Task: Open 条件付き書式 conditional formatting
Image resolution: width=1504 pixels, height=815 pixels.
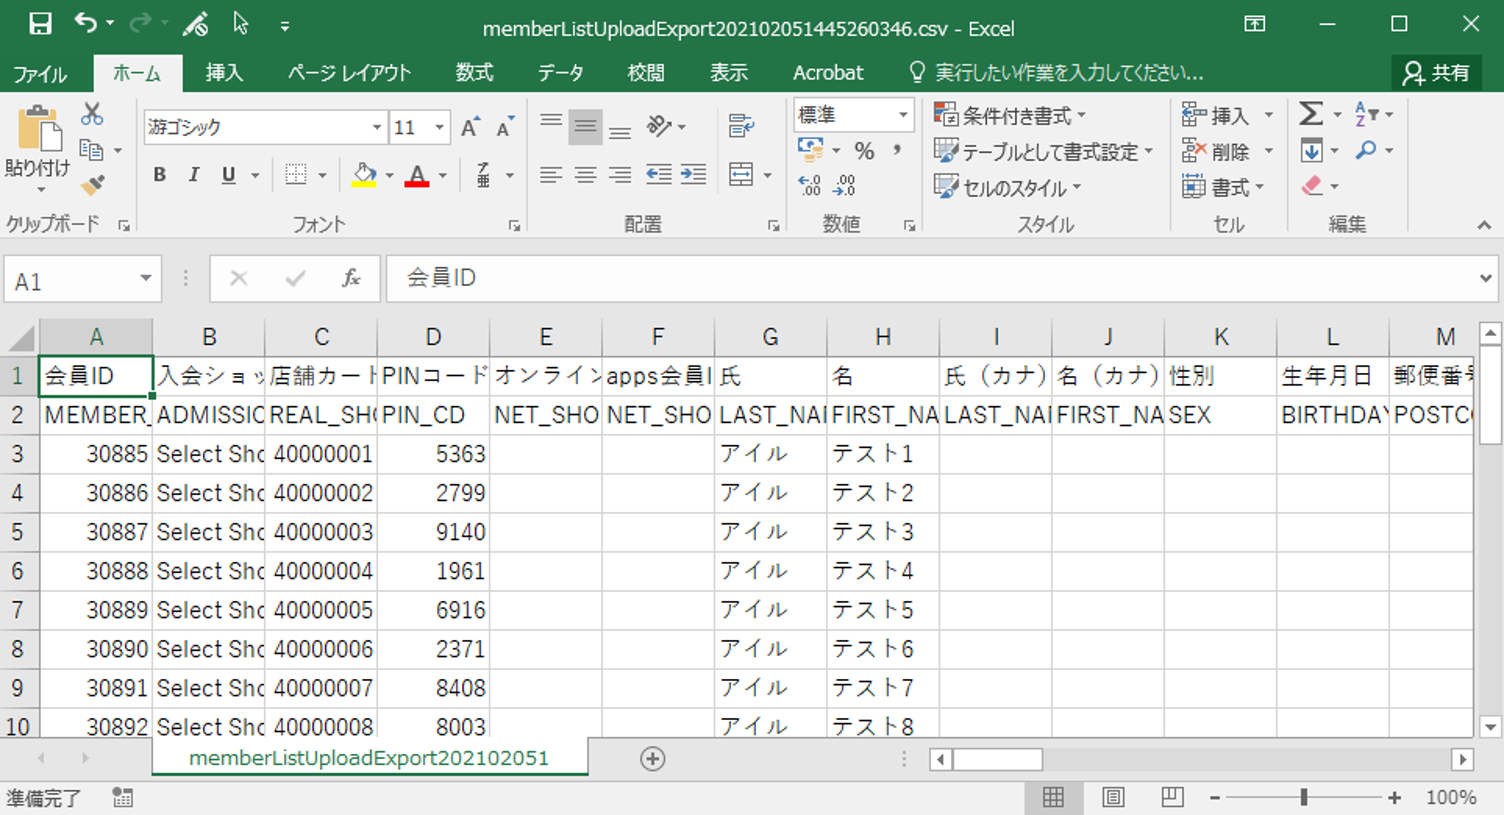Action: click(1010, 115)
